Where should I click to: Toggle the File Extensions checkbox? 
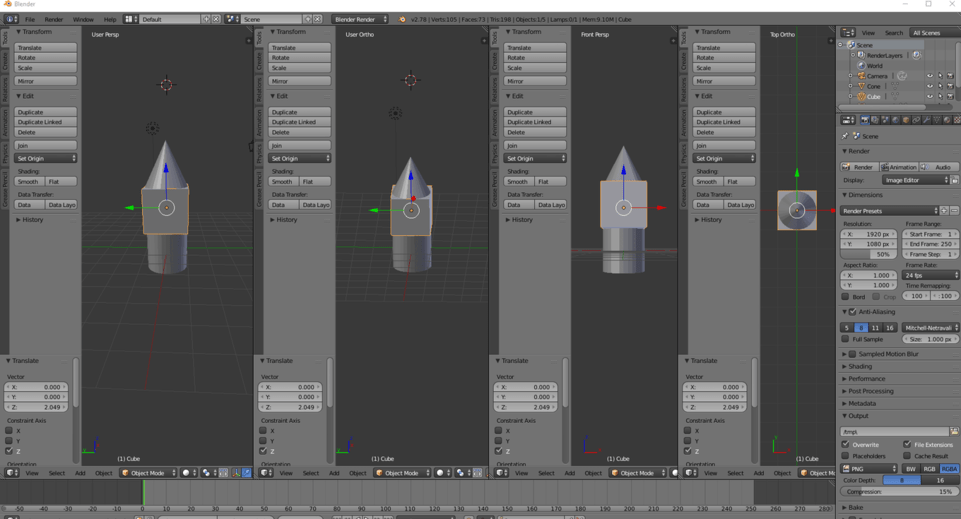click(x=907, y=444)
